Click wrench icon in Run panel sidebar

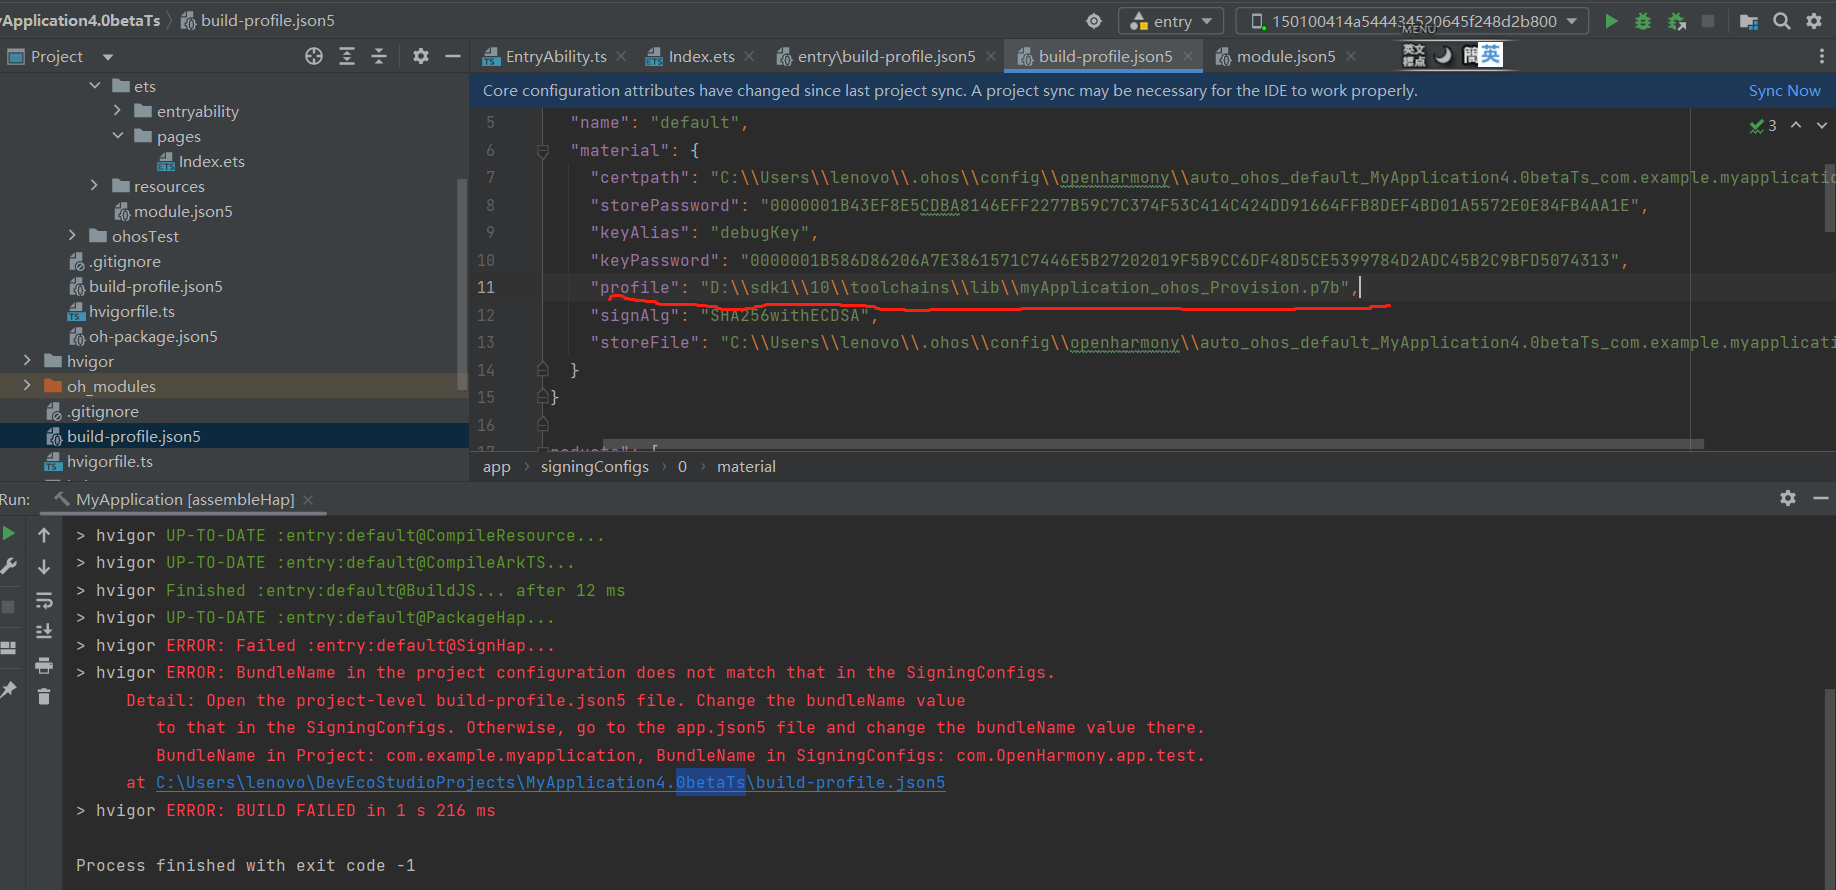pos(9,566)
